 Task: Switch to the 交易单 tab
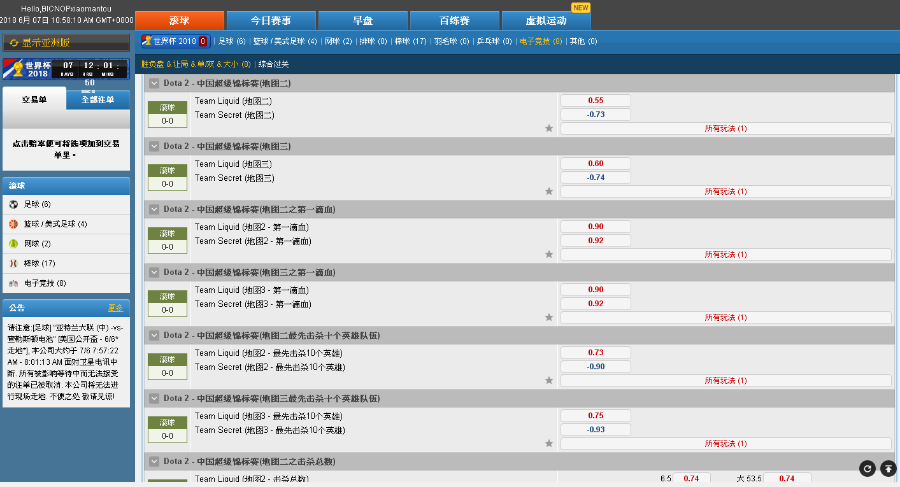(x=34, y=100)
